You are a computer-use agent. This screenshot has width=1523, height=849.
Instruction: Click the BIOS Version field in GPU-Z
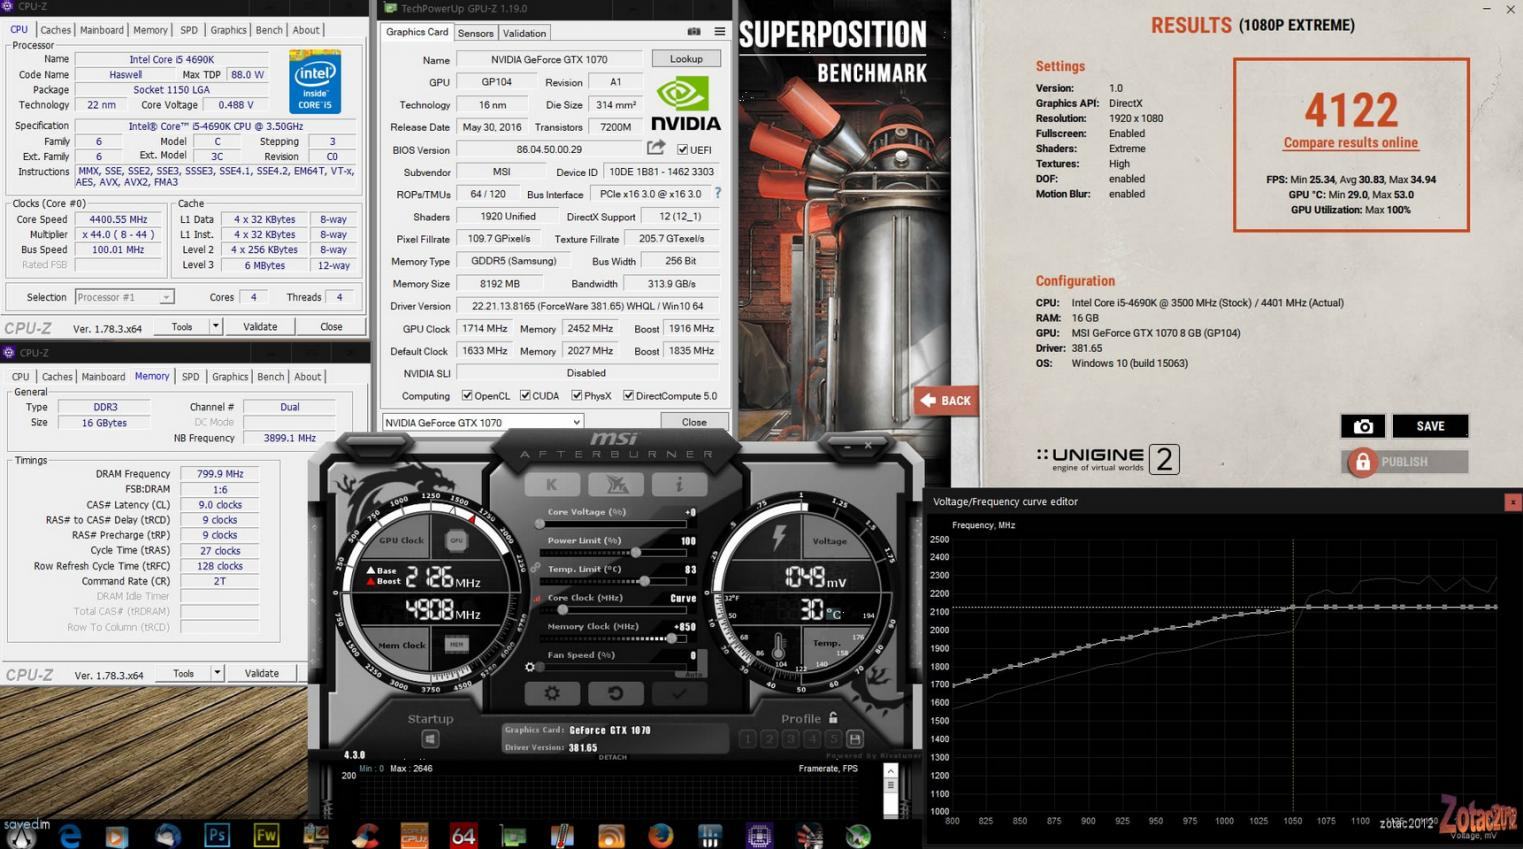click(549, 149)
